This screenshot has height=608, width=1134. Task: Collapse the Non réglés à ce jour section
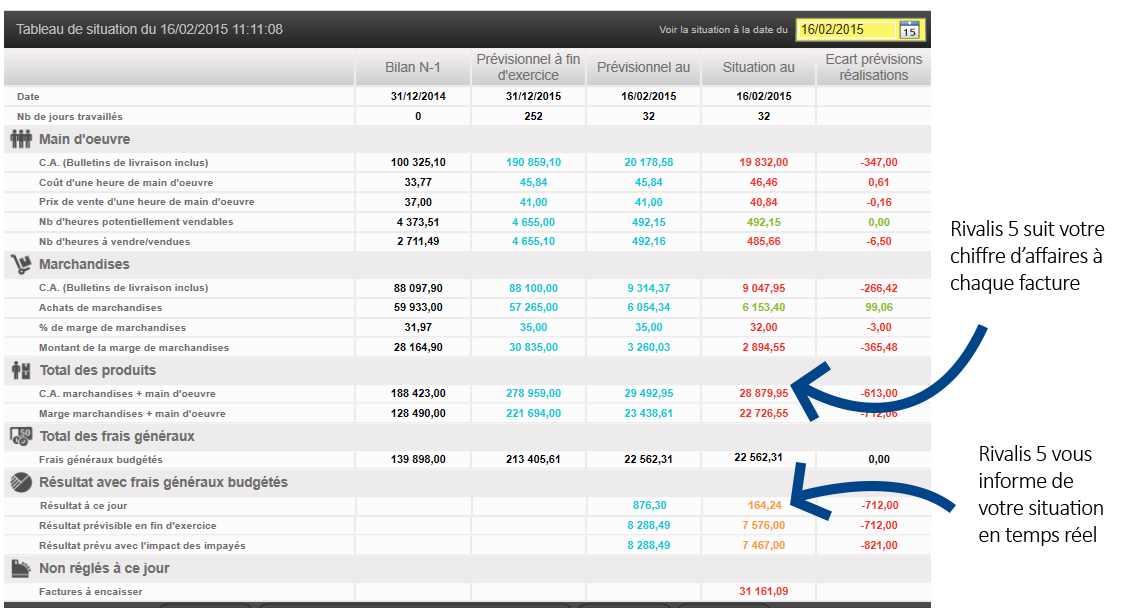pyautogui.click(x=104, y=568)
